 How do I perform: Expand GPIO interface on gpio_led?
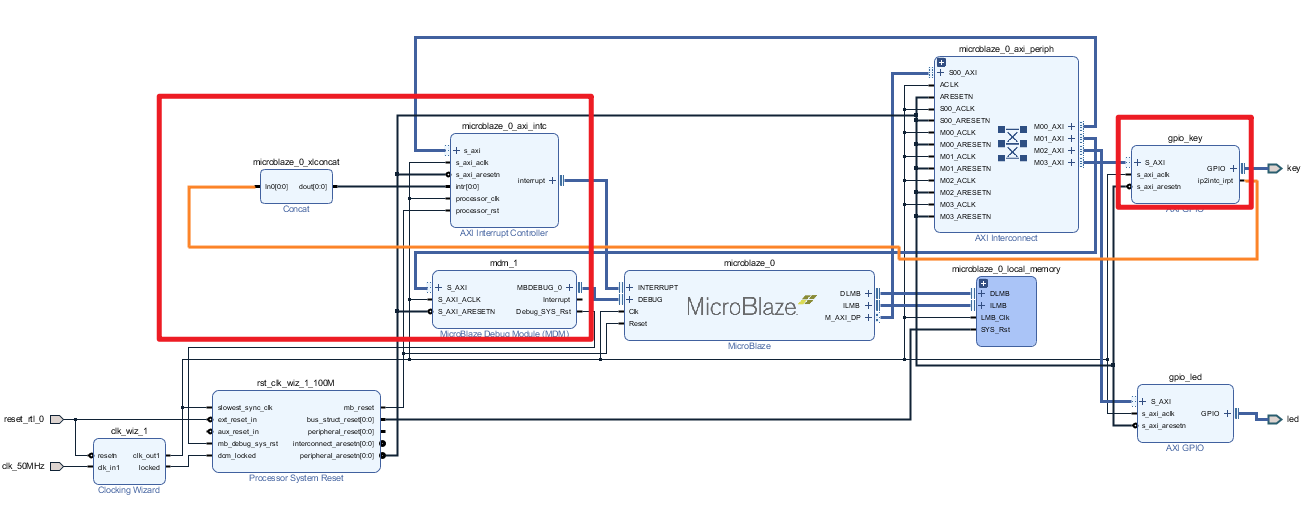(x=1225, y=413)
